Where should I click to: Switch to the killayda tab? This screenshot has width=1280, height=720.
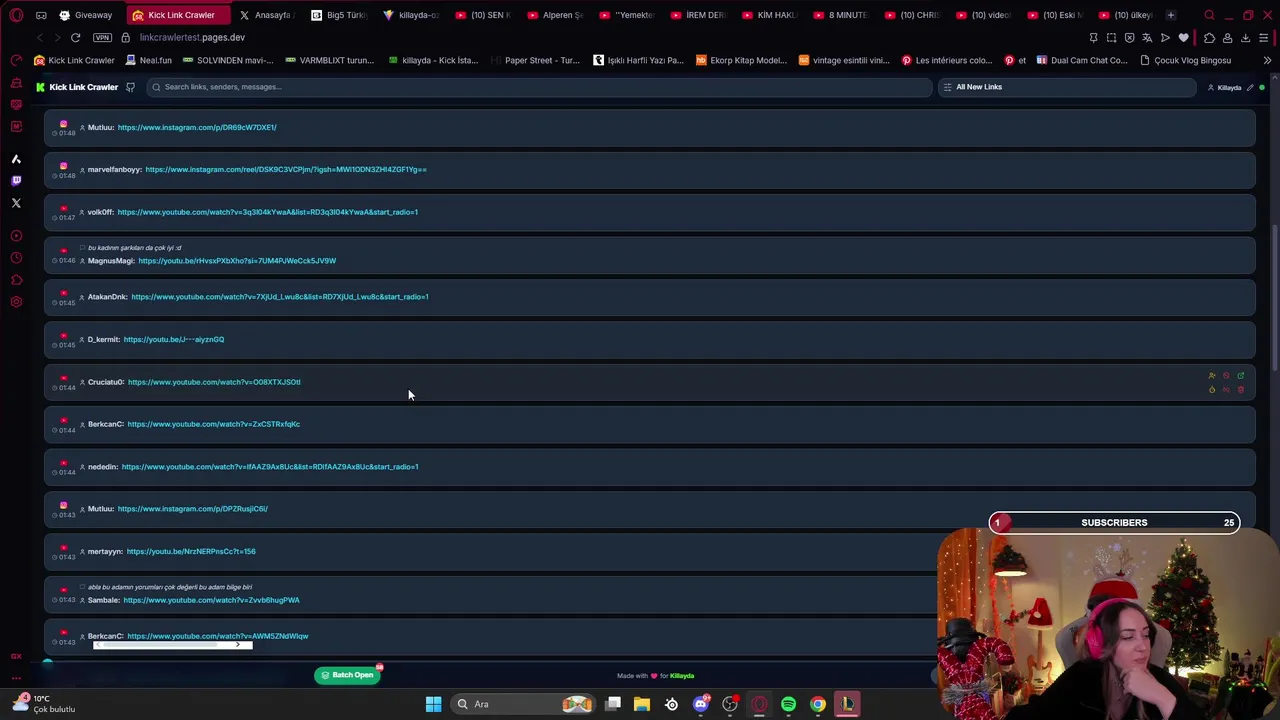click(x=411, y=15)
